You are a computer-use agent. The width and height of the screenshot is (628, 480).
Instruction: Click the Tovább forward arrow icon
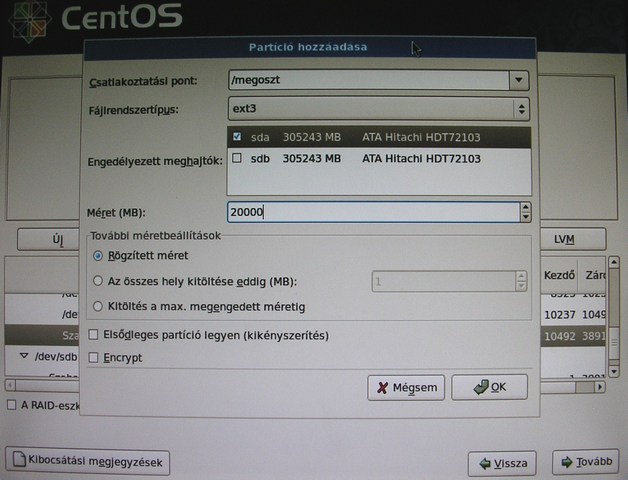(x=567, y=463)
